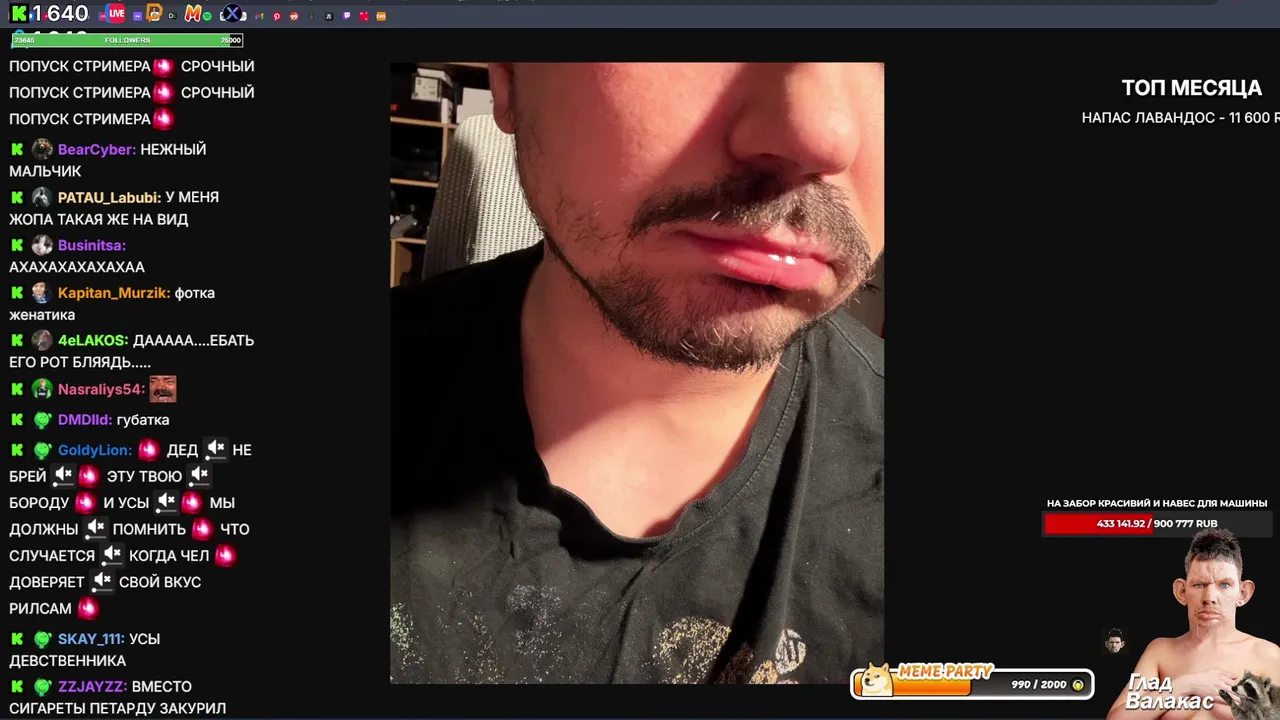The width and height of the screenshot is (1280, 720).
Task: Click the large photo in the center
Action: tap(636, 373)
